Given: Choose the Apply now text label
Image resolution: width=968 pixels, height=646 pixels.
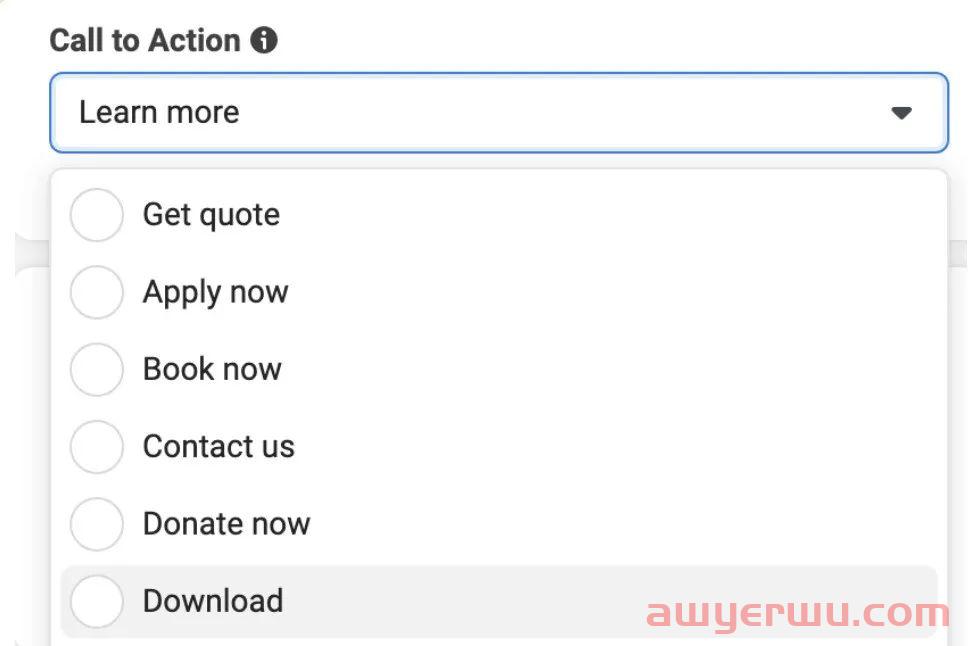Looking at the screenshot, I should click(x=215, y=292).
